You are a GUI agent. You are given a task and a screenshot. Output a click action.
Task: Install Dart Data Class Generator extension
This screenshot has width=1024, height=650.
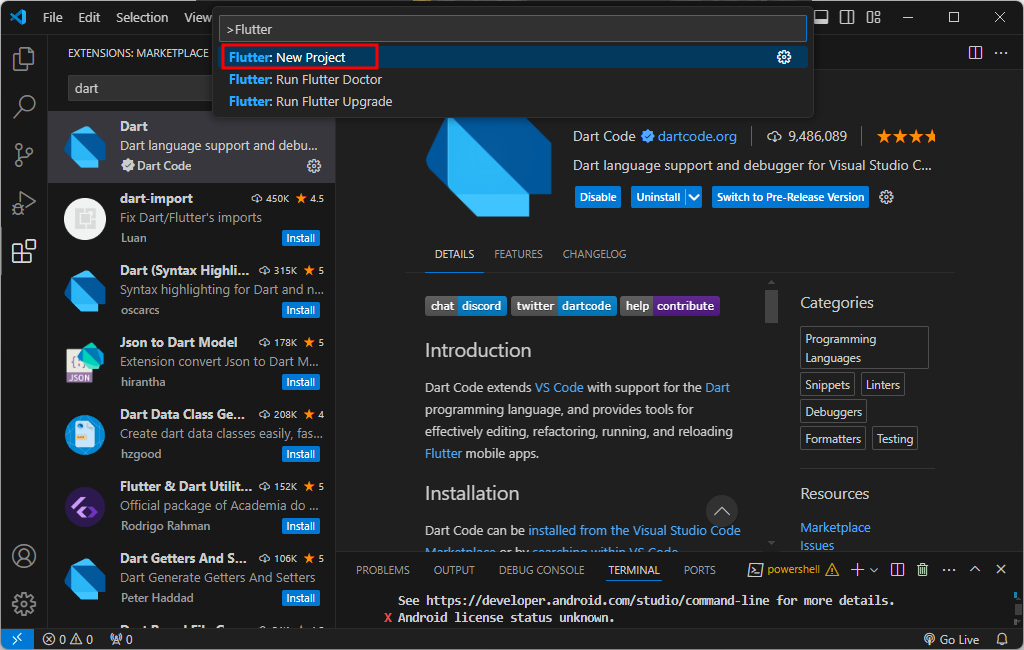(300, 454)
